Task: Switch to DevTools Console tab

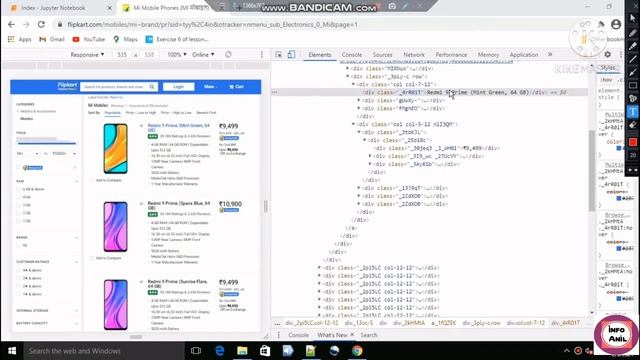Action: point(352,54)
